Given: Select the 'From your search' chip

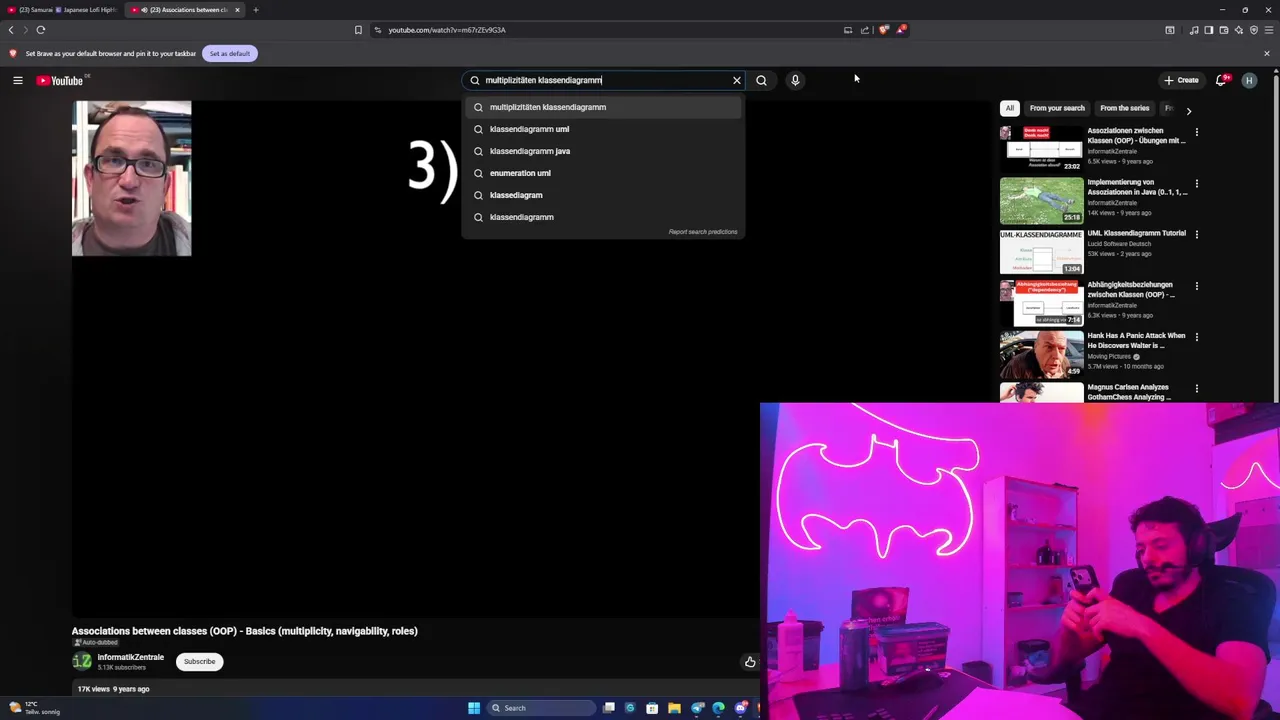Looking at the screenshot, I should pos(1057,108).
